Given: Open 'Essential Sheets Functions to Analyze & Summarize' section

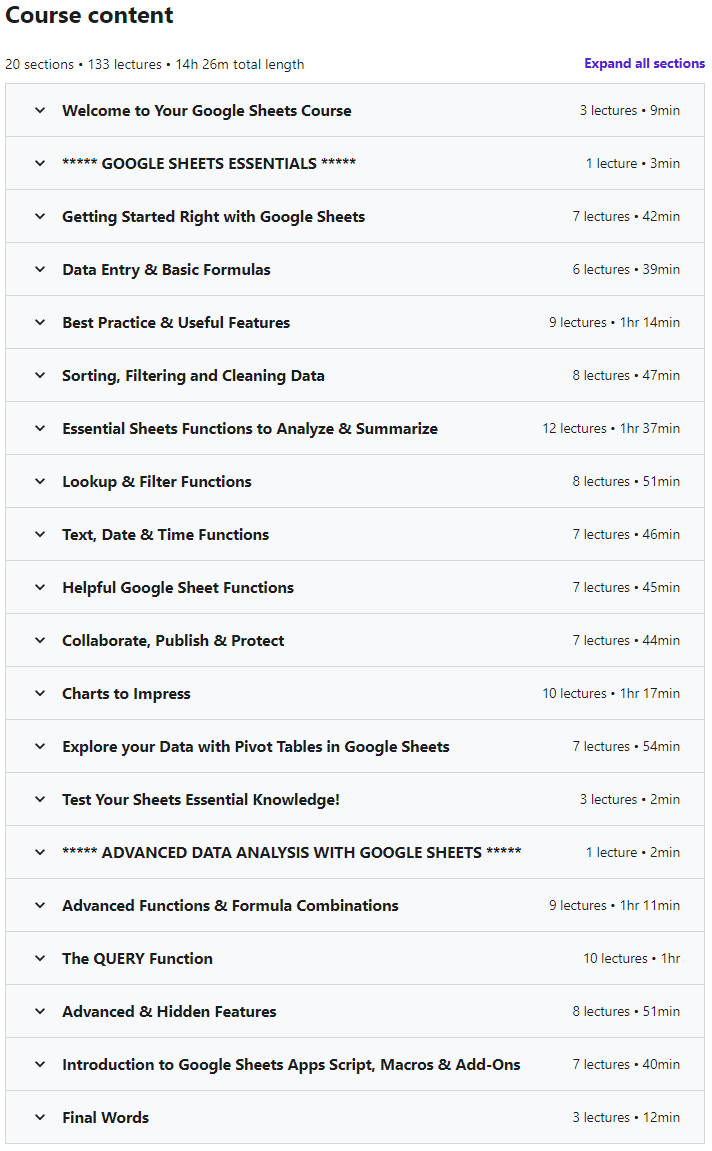Looking at the screenshot, I should click(249, 428).
